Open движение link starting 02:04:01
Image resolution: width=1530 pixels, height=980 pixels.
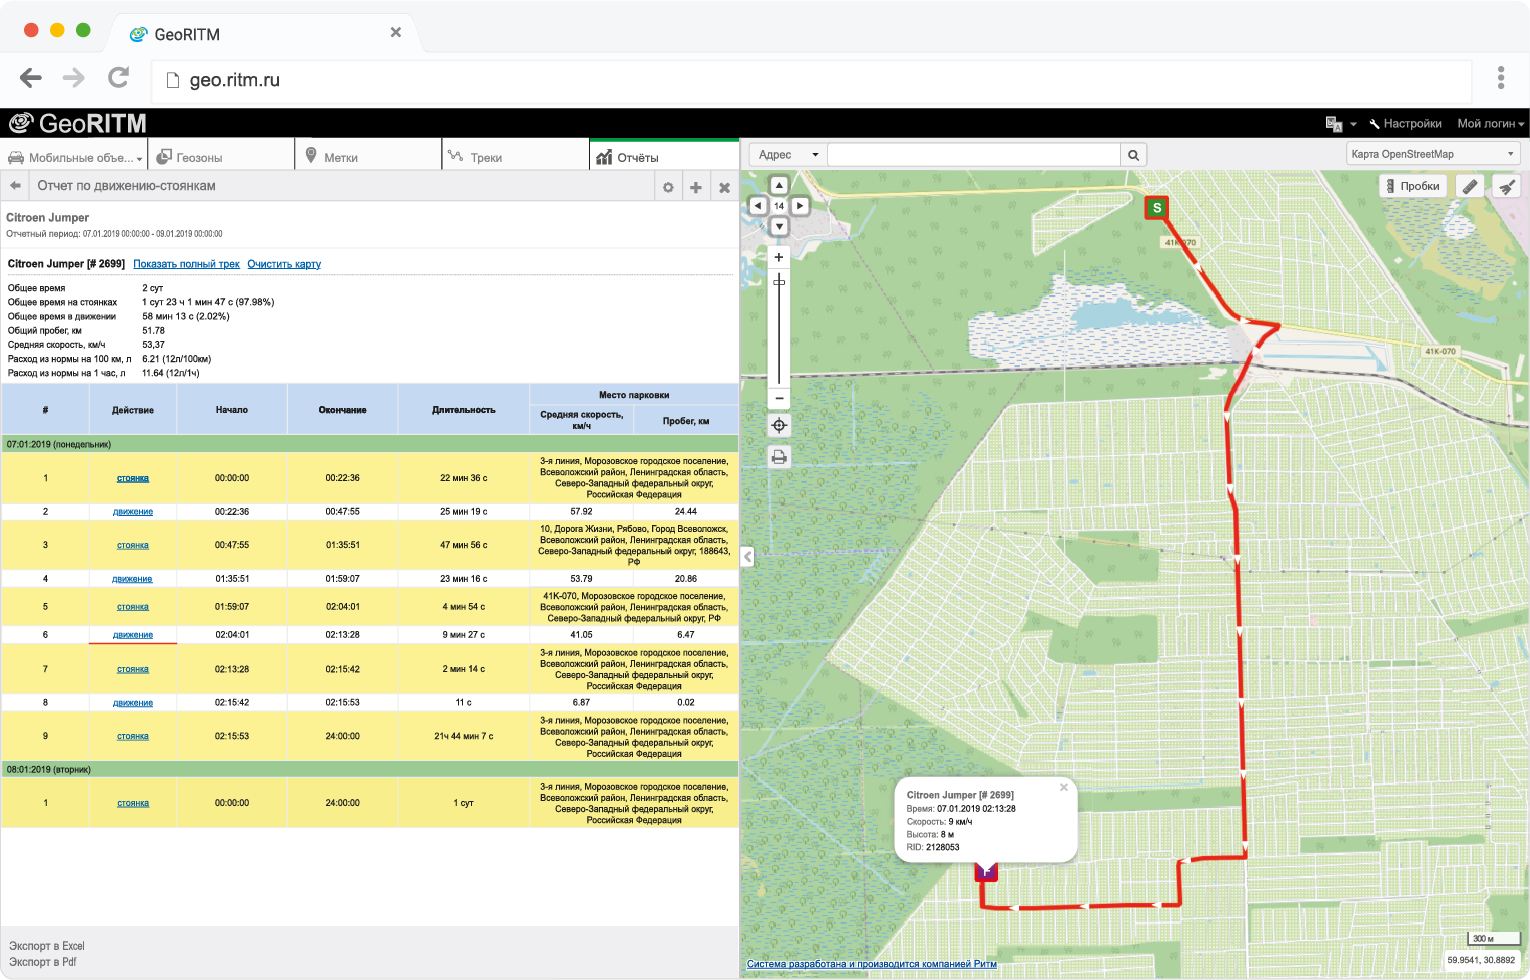click(x=133, y=634)
